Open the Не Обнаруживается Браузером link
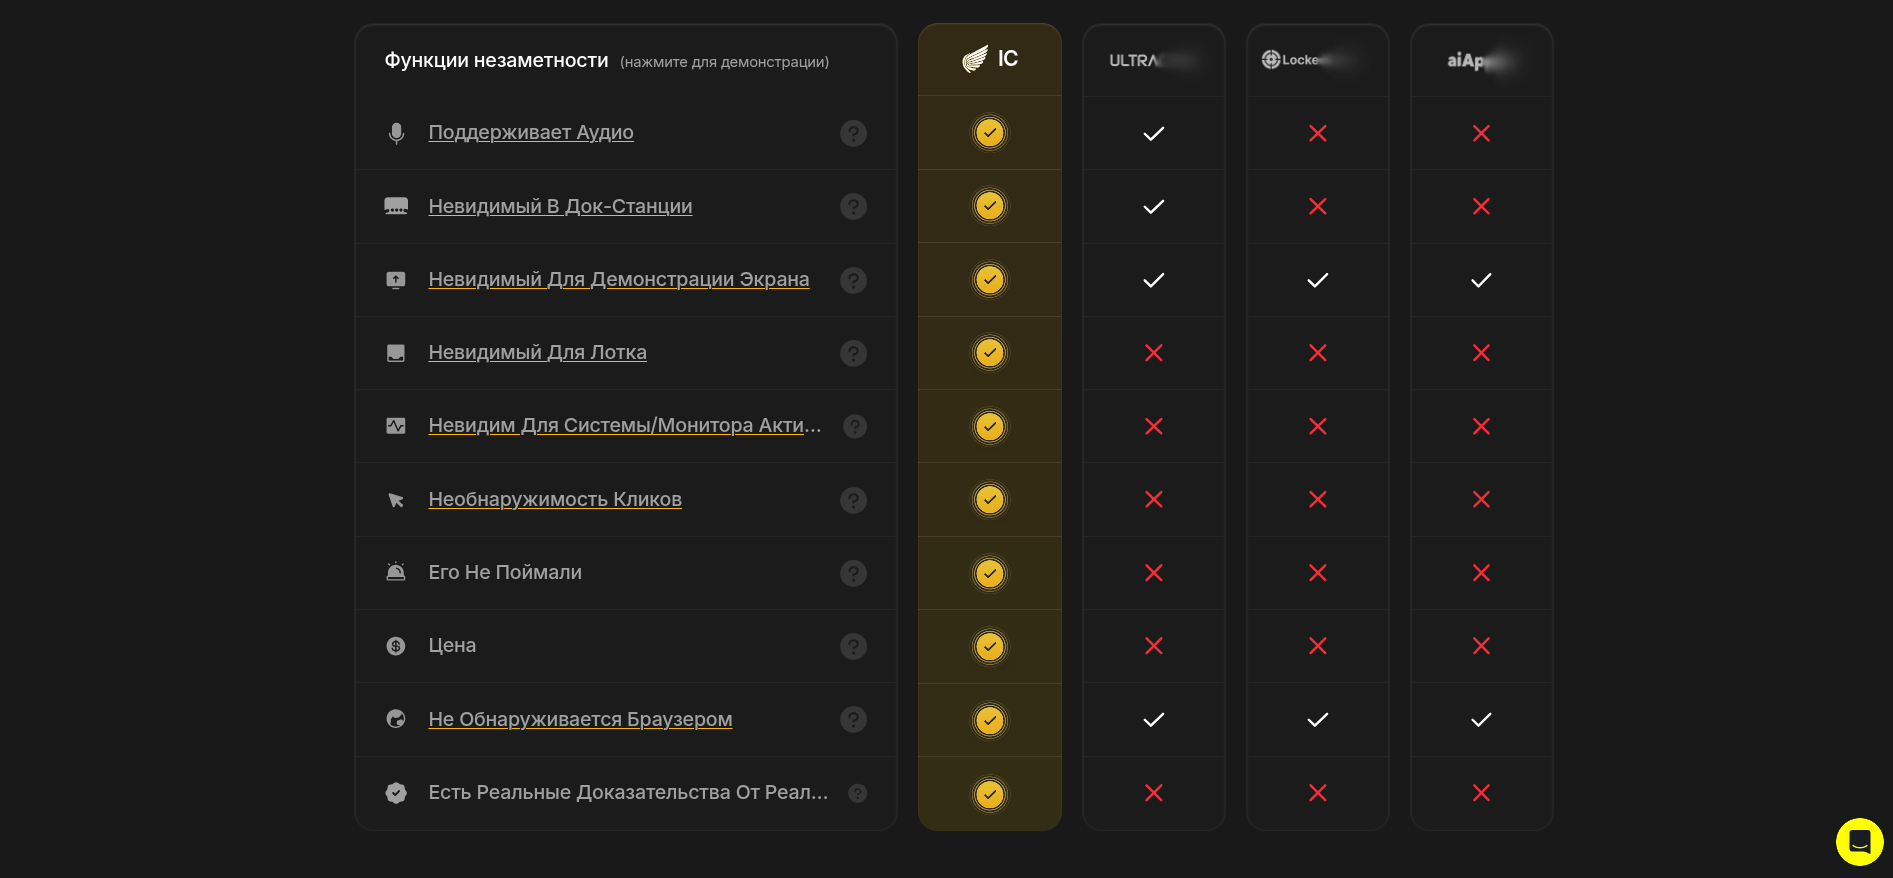This screenshot has height=878, width=1893. 580,719
